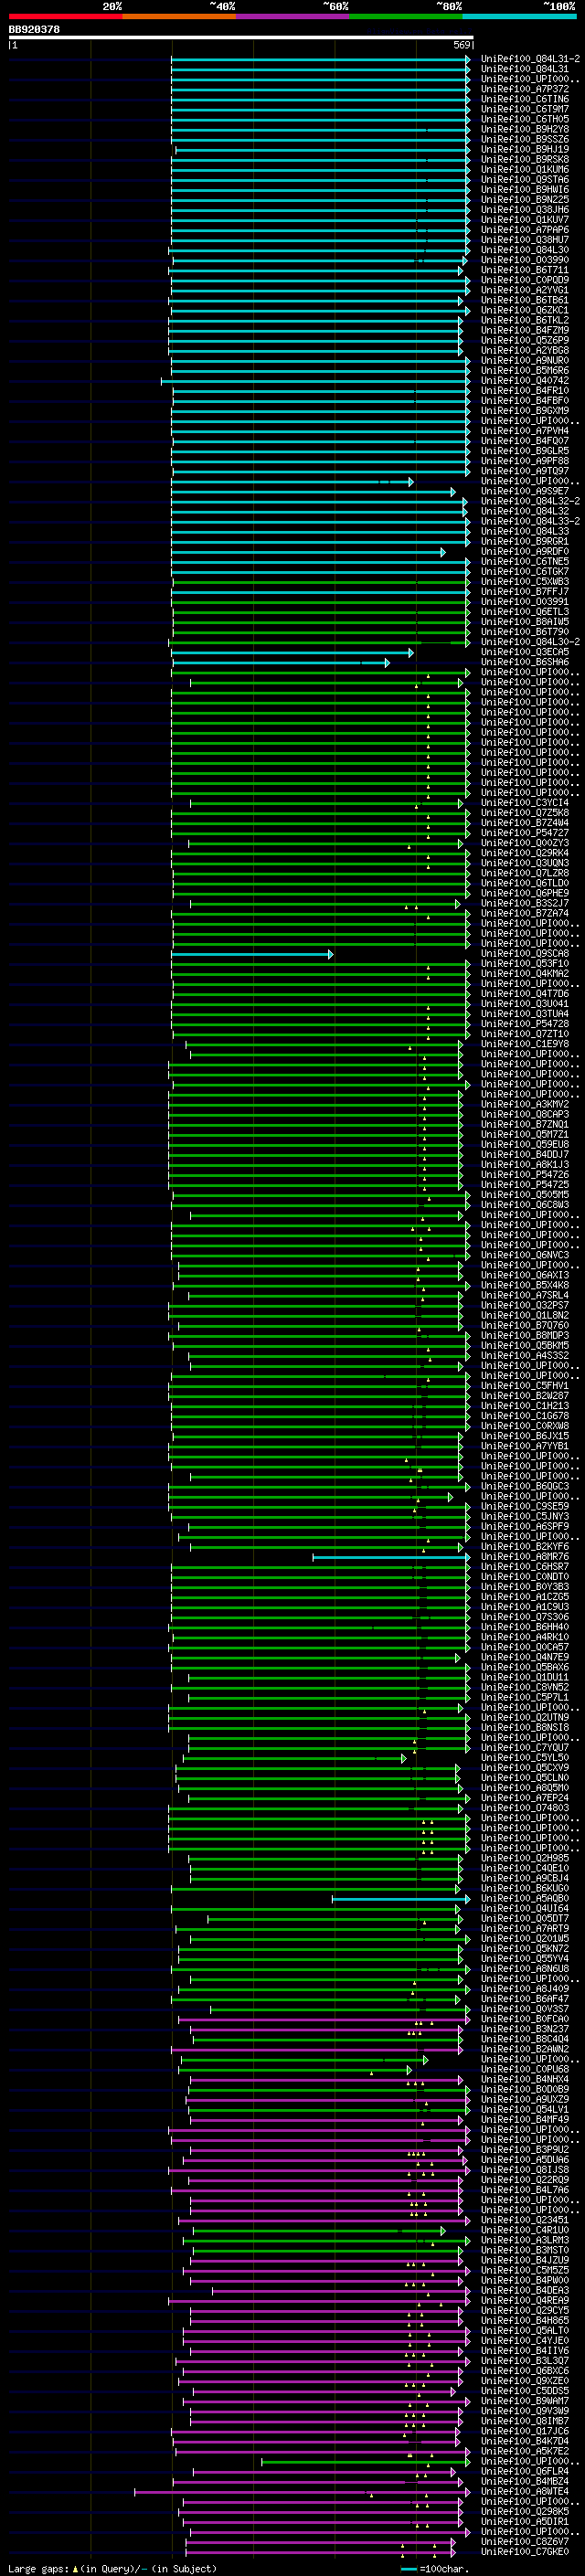Screen dimensions: 585x2576
Task: Select hit label UniRef100_C5YL50
Action: pos(525,1758)
